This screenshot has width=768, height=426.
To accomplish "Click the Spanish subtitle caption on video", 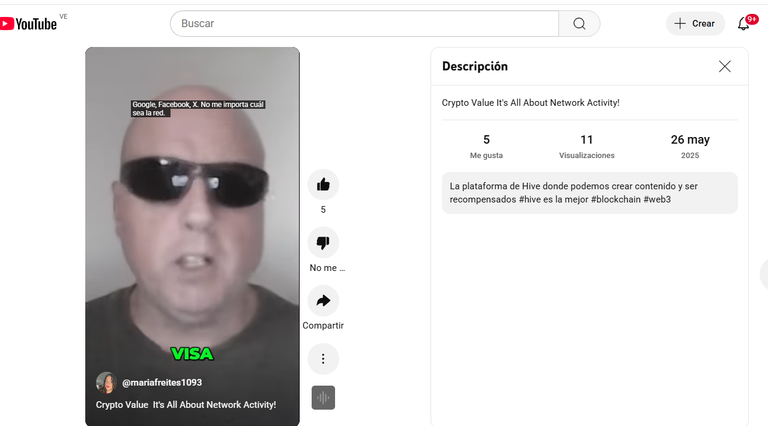I will (198, 108).
